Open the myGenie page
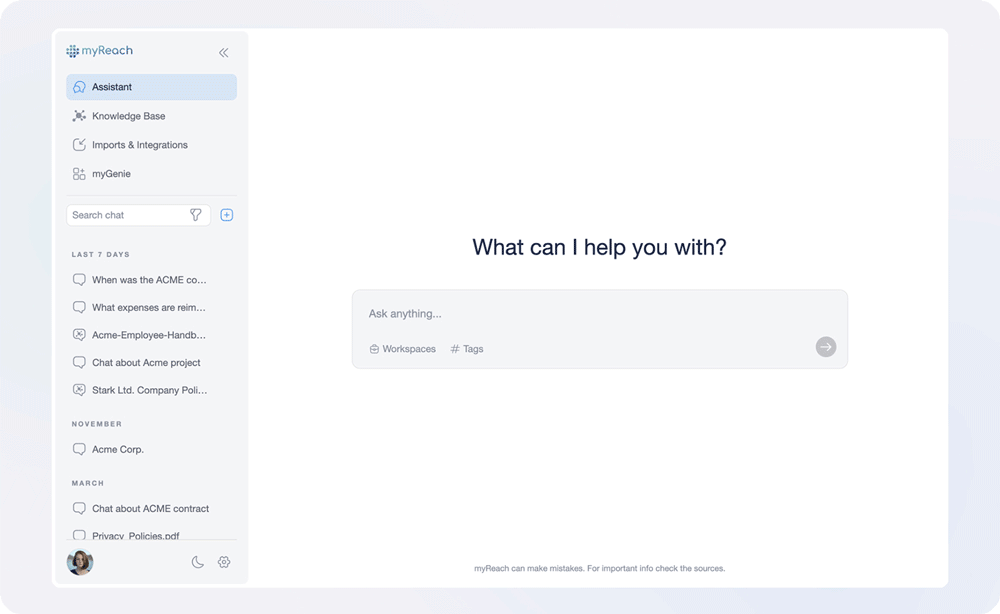1000x614 pixels. coord(111,174)
